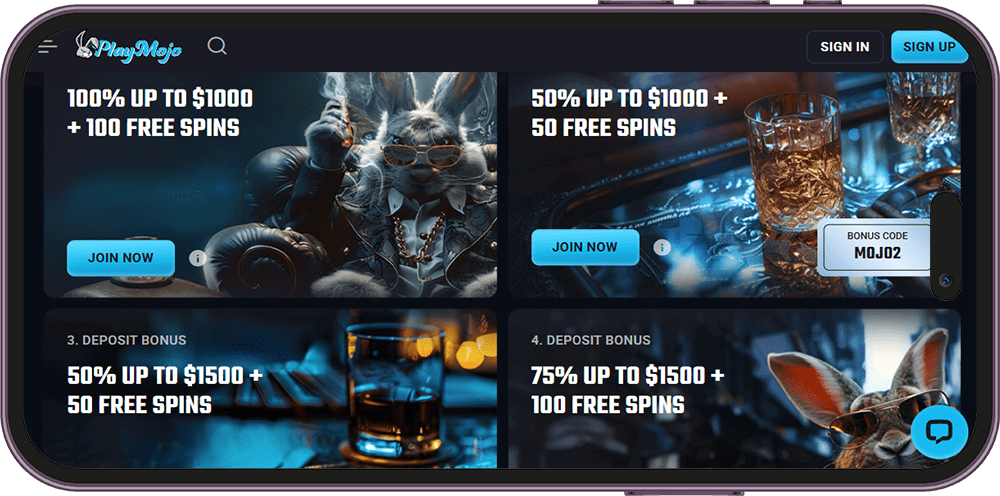The image size is (1000, 496).
Task: Click the PlayMojo rabbit logo
Action: [128, 47]
